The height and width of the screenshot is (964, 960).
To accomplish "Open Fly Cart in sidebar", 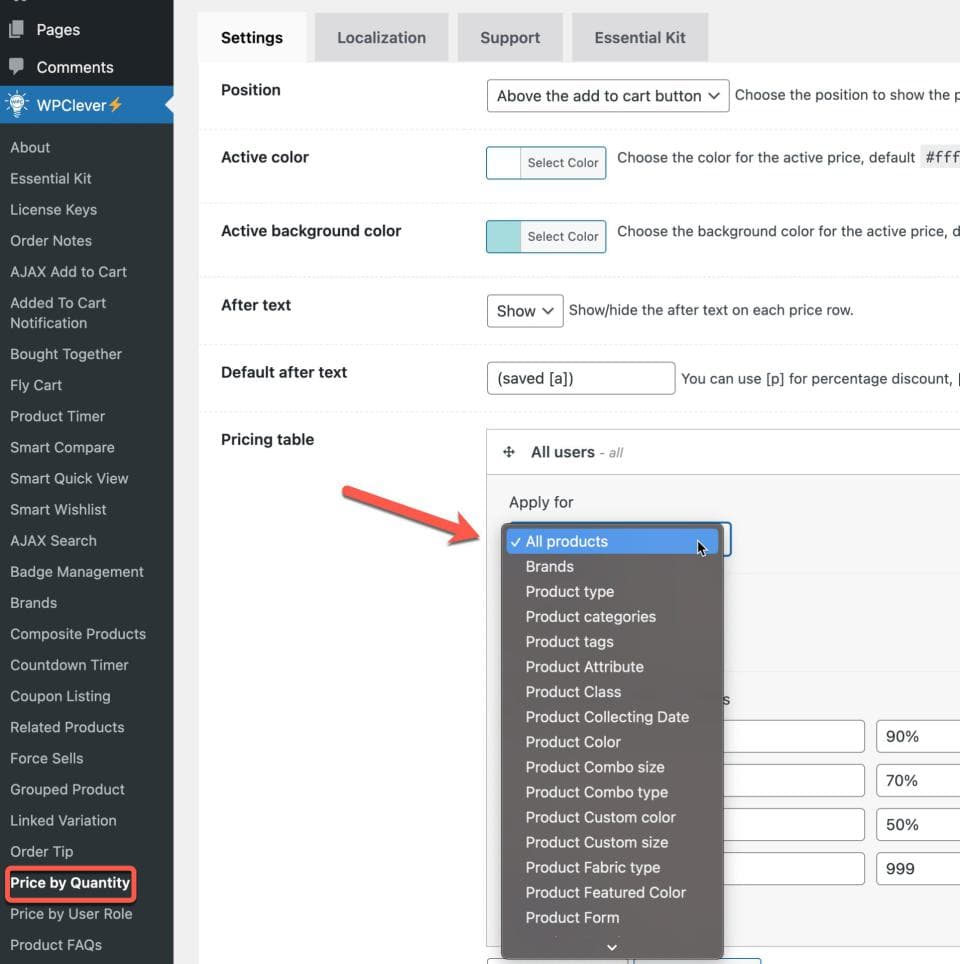I will click(x=36, y=385).
